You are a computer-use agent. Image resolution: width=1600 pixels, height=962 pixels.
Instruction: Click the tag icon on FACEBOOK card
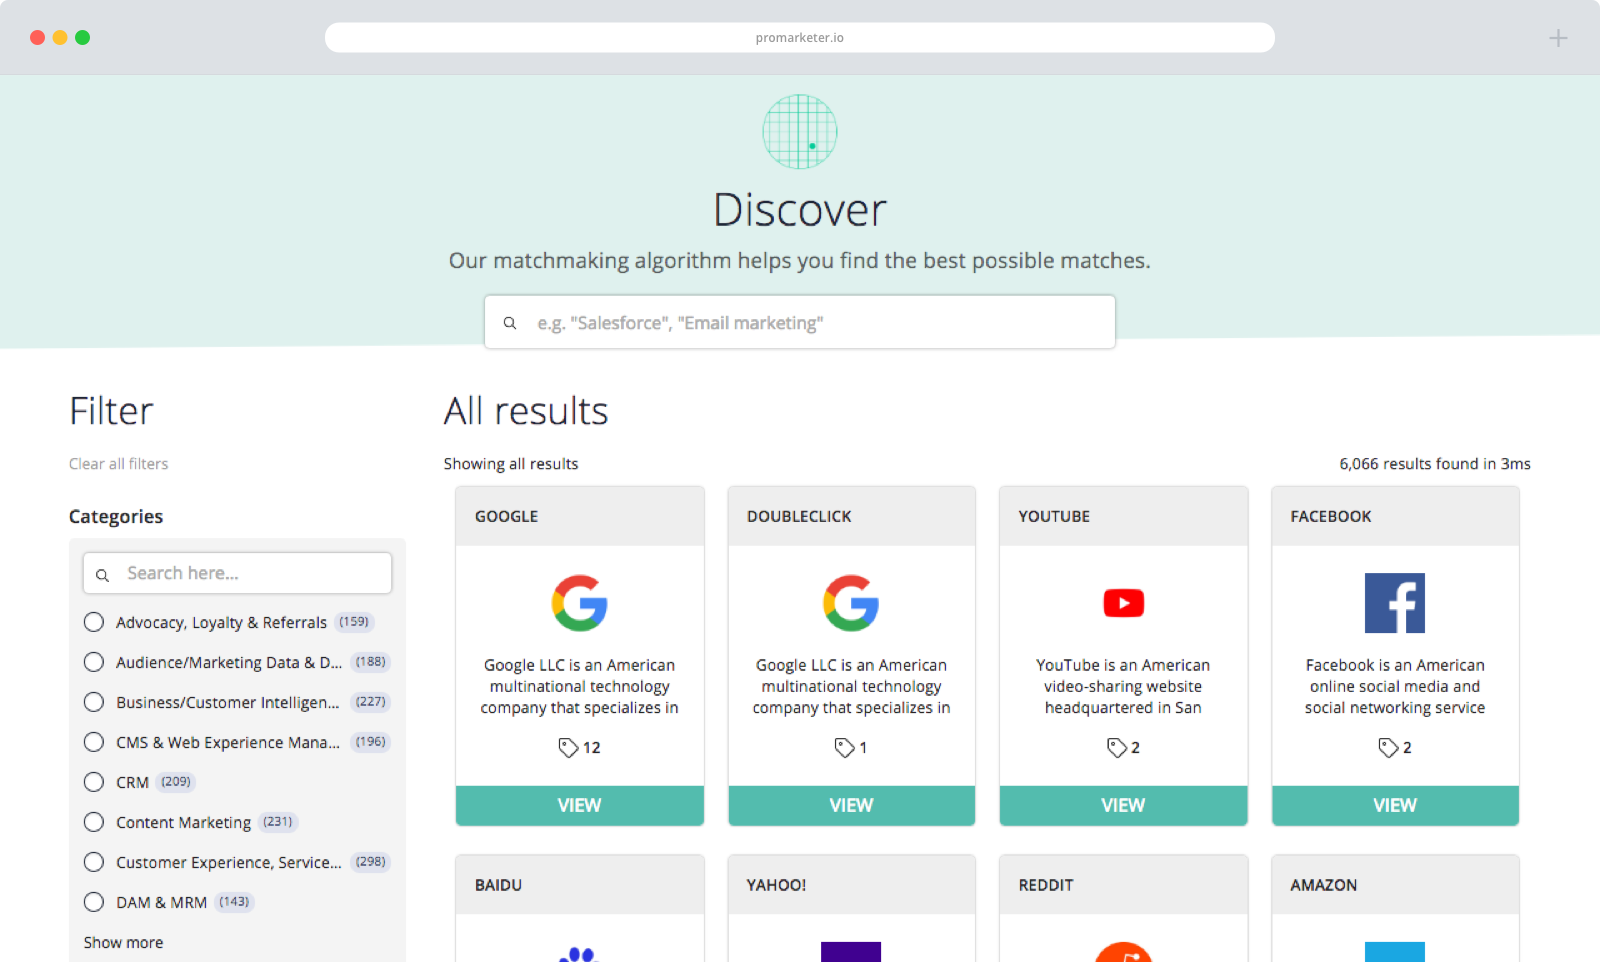point(1388,747)
